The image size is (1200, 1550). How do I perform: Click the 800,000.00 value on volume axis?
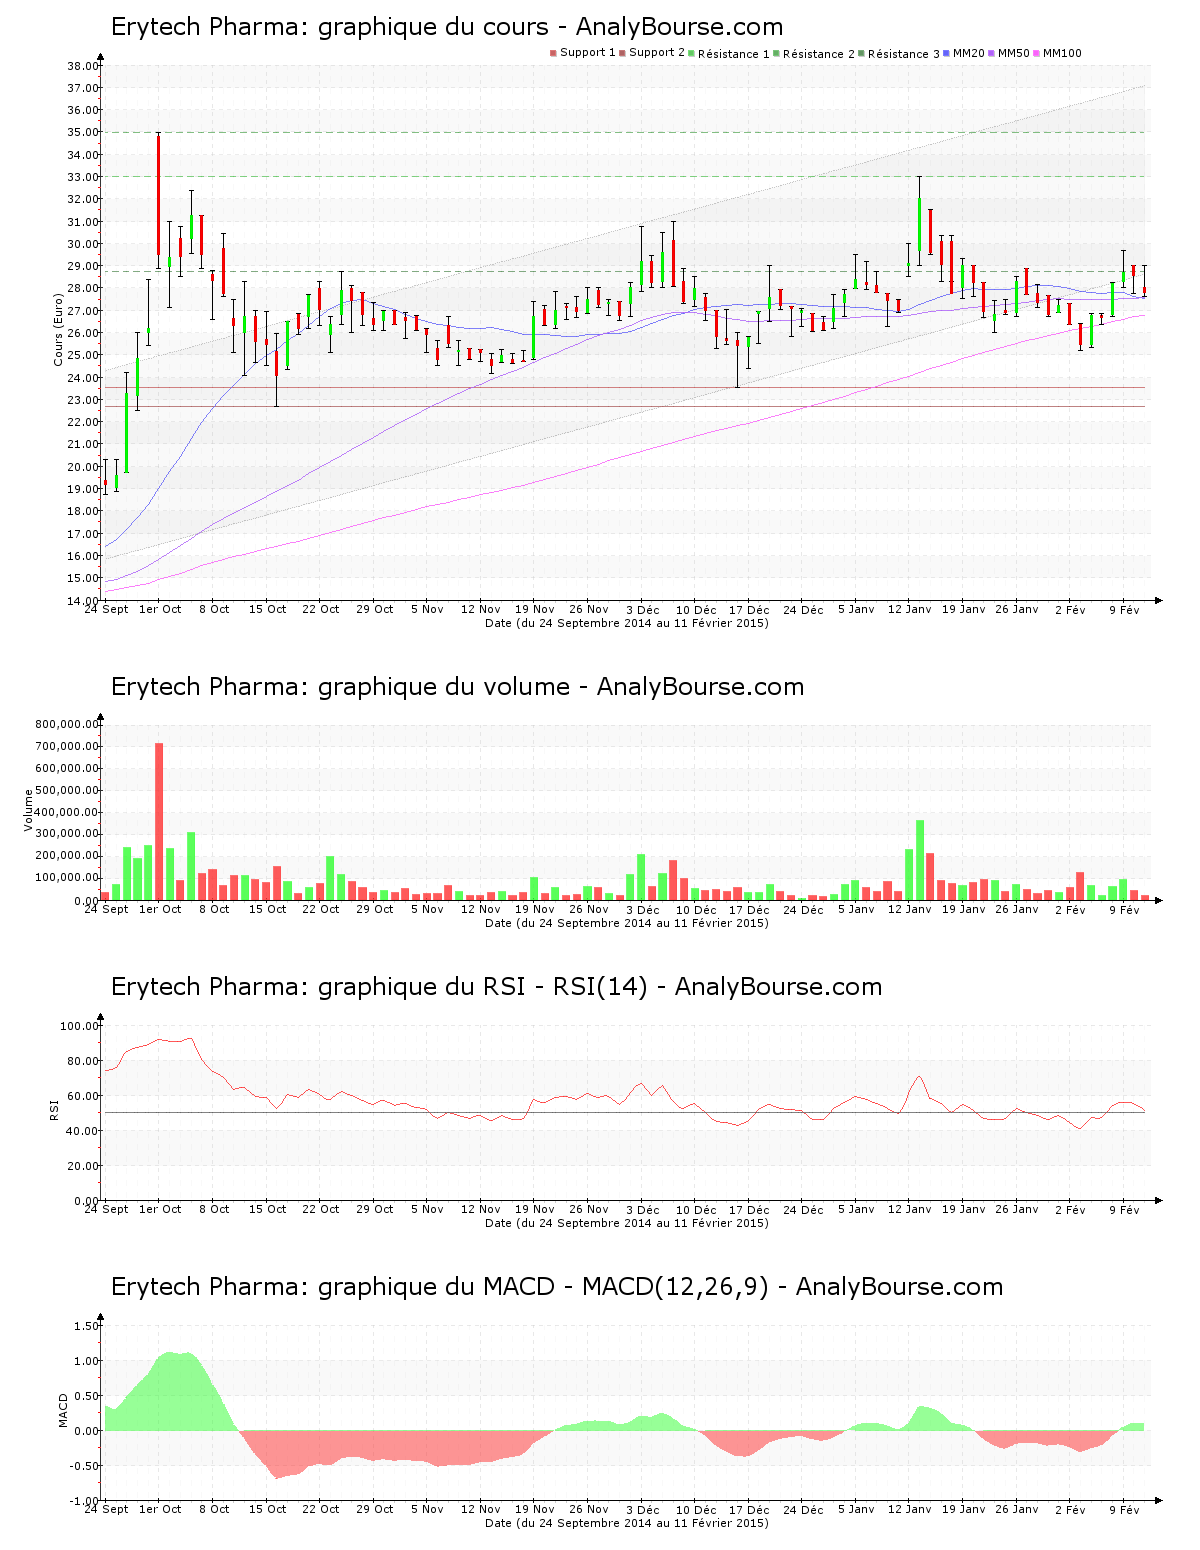point(67,724)
